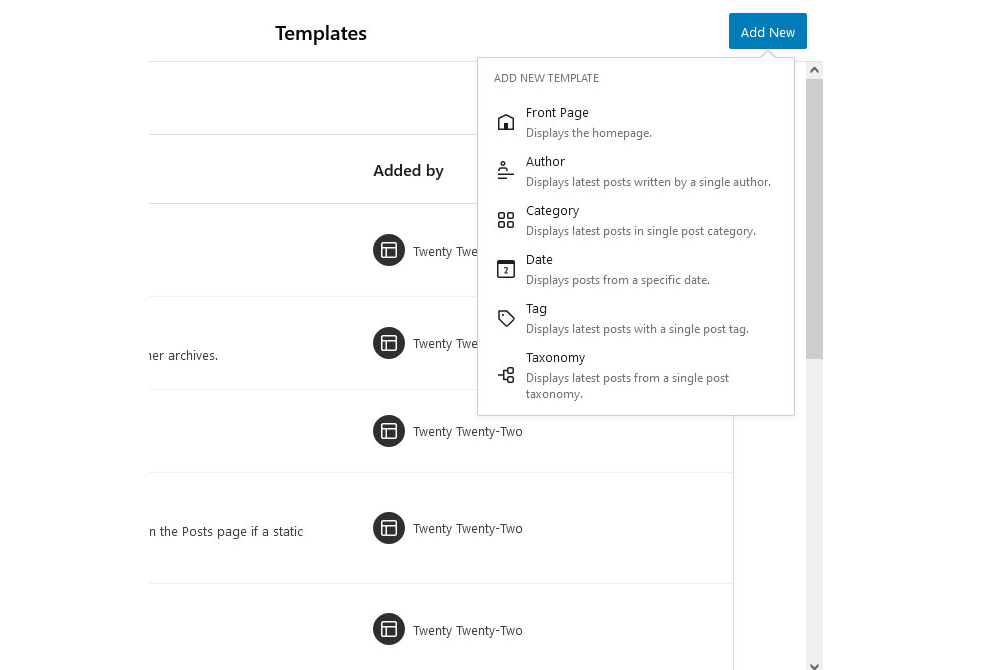Click the Taxonomy network icon
The height and width of the screenshot is (670, 1000).
[506, 374]
